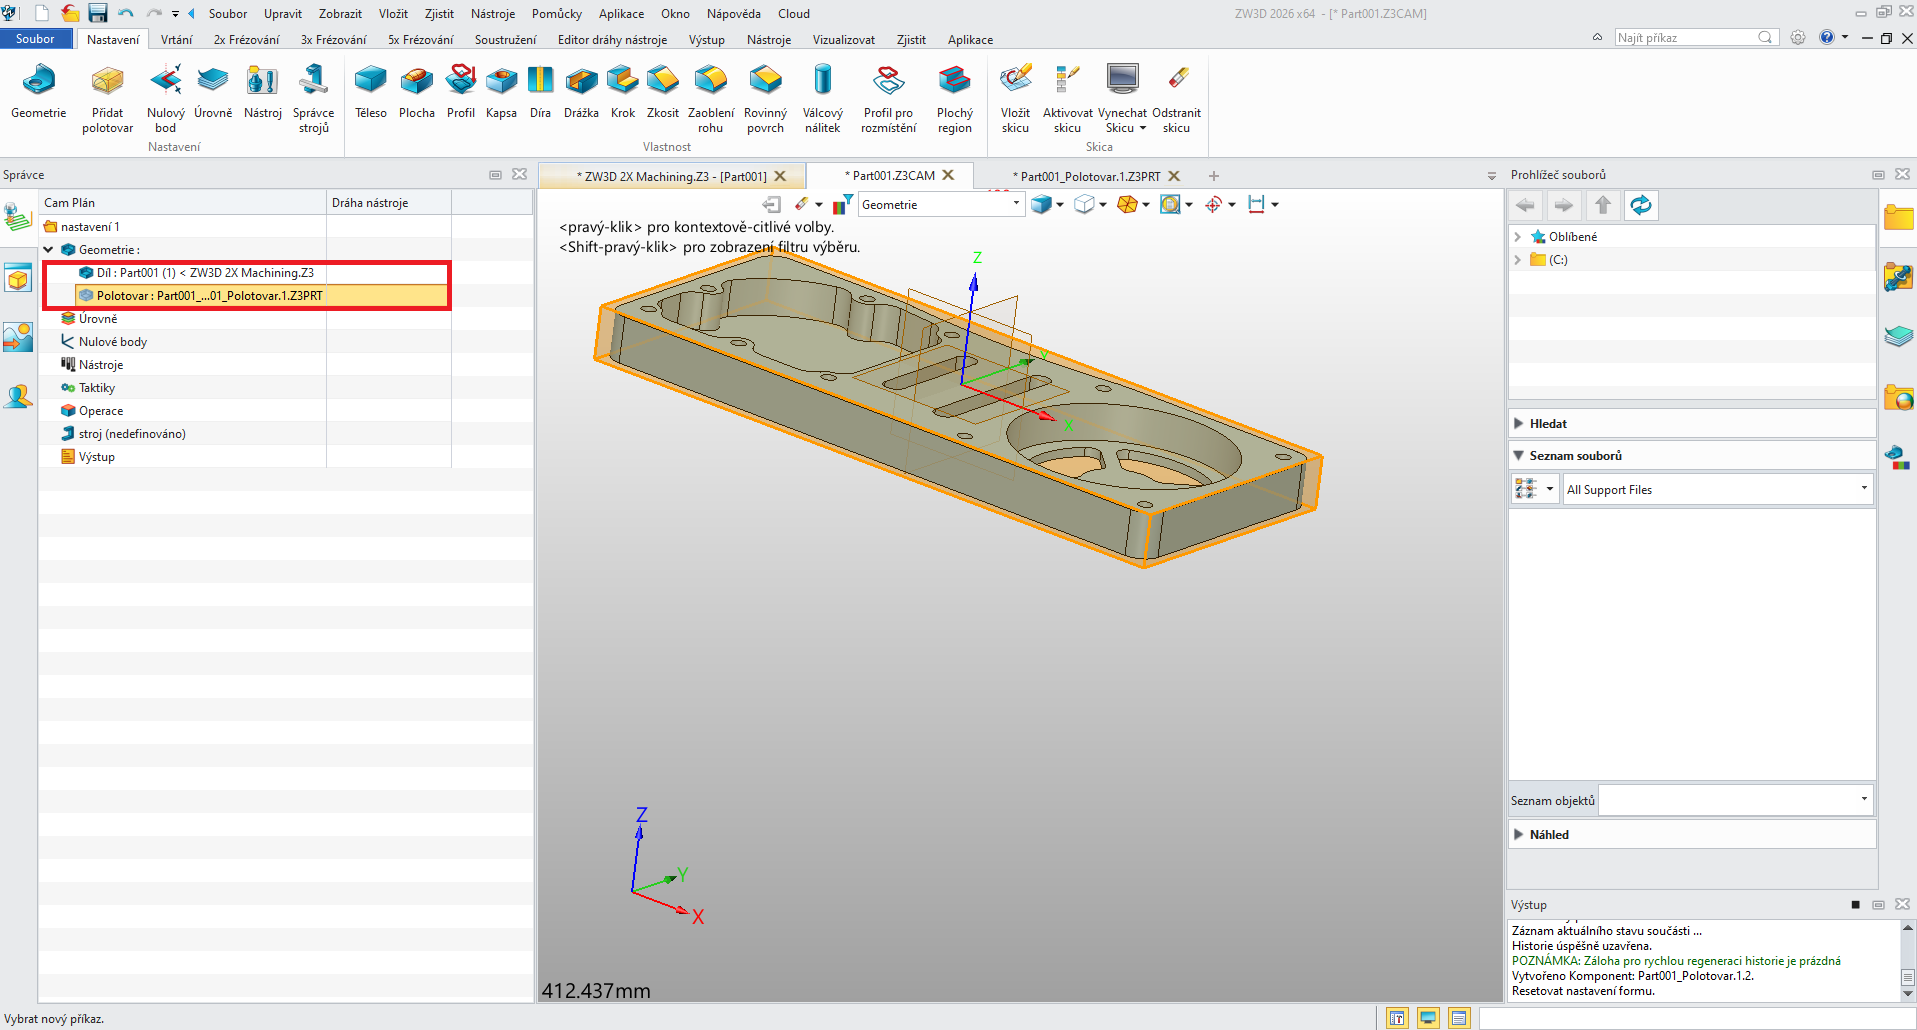1917x1030 pixels.
Task: Select Díl : Part001 tree item
Action: (x=205, y=273)
